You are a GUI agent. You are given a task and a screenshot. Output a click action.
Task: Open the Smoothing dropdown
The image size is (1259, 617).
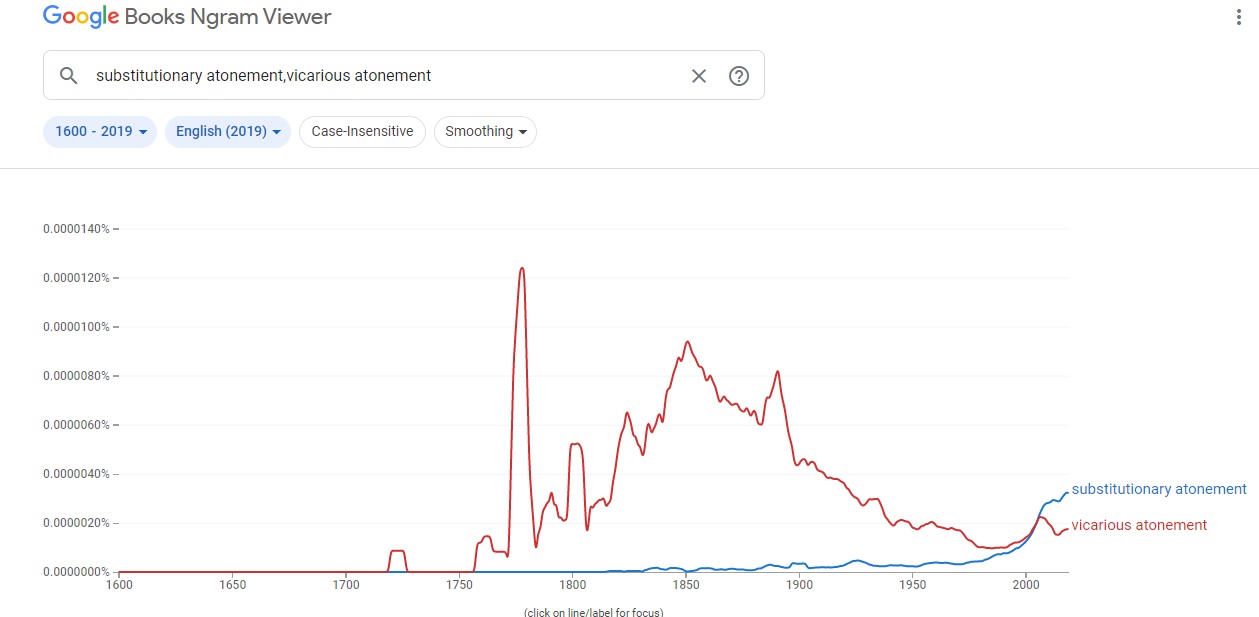[485, 132]
